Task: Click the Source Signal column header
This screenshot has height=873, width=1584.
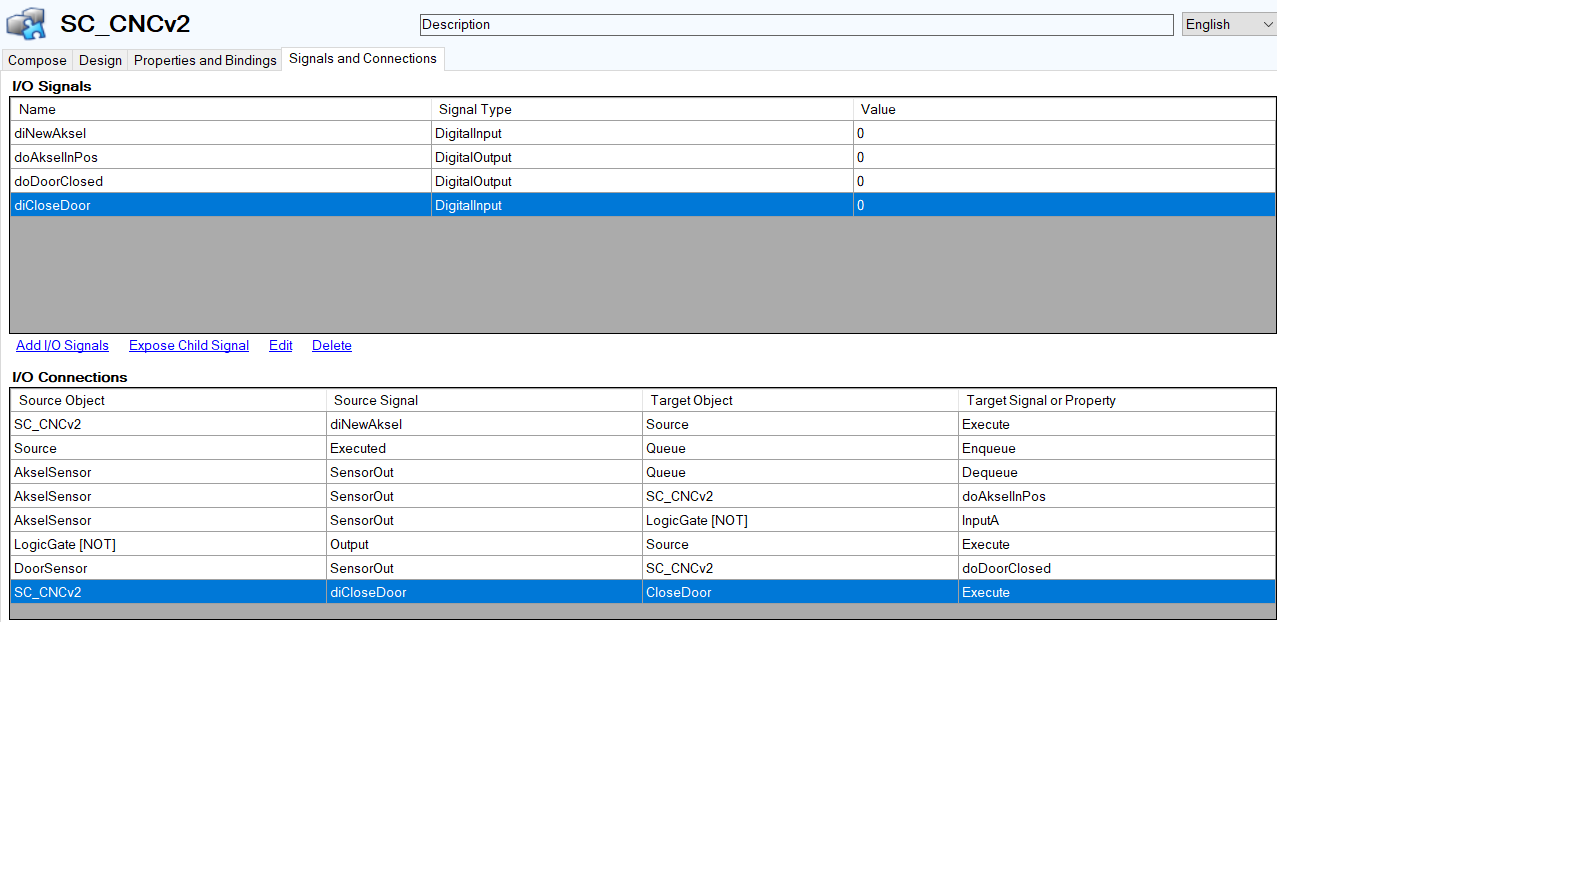Action: [x=484, y=400]
